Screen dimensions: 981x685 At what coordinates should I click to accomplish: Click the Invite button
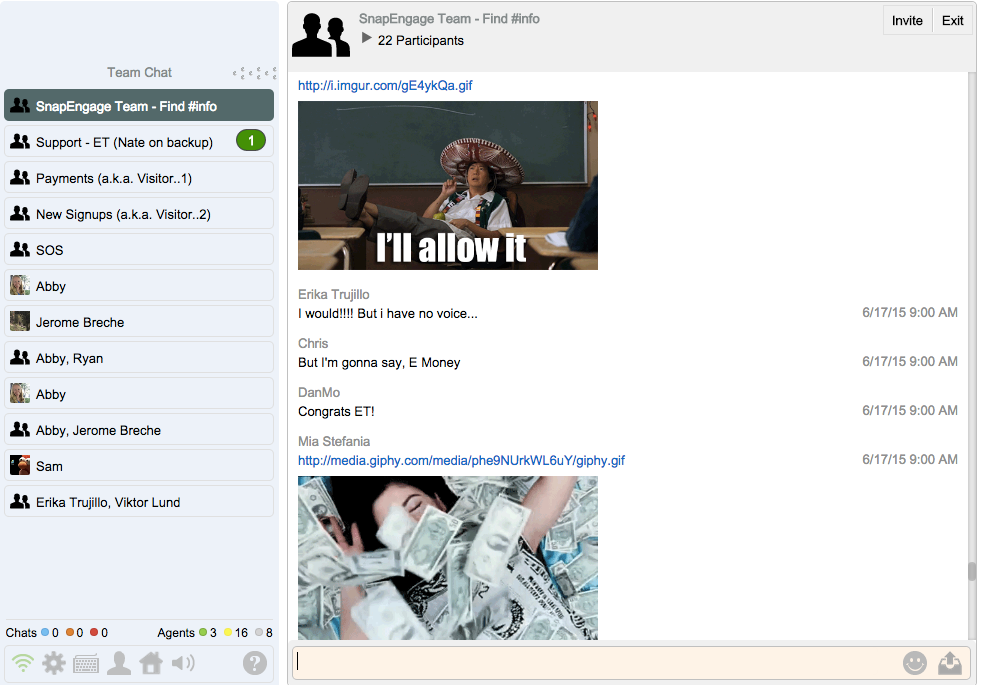click(x=907, y=21)
